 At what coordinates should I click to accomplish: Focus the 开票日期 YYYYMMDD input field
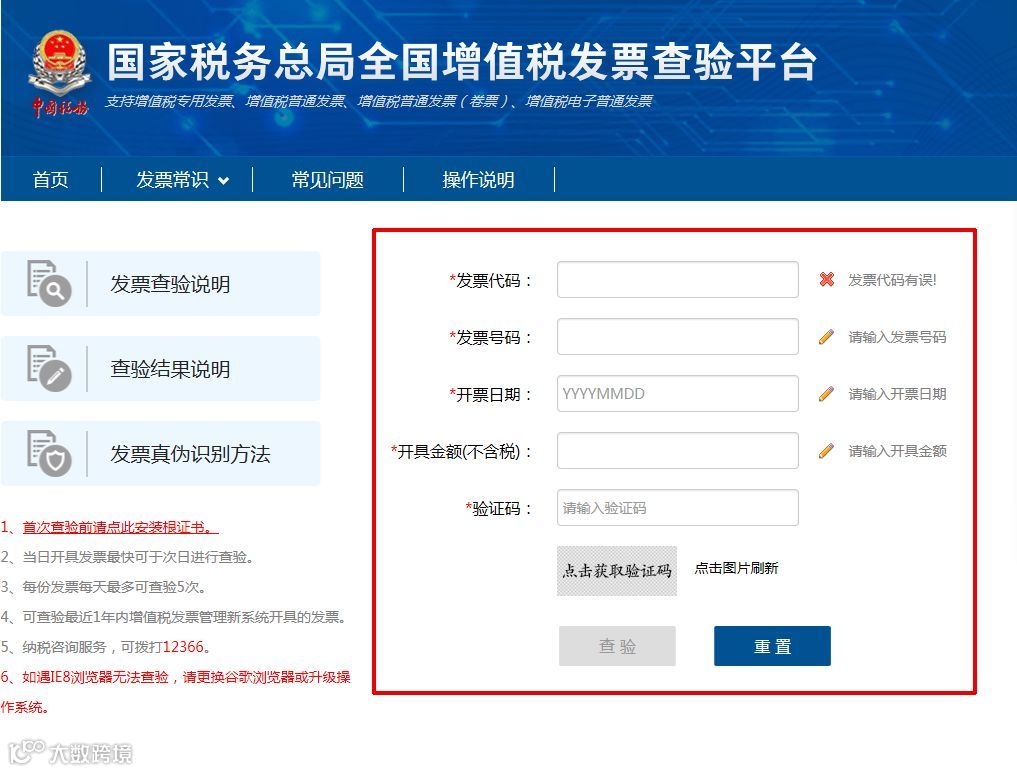(678, 394)
